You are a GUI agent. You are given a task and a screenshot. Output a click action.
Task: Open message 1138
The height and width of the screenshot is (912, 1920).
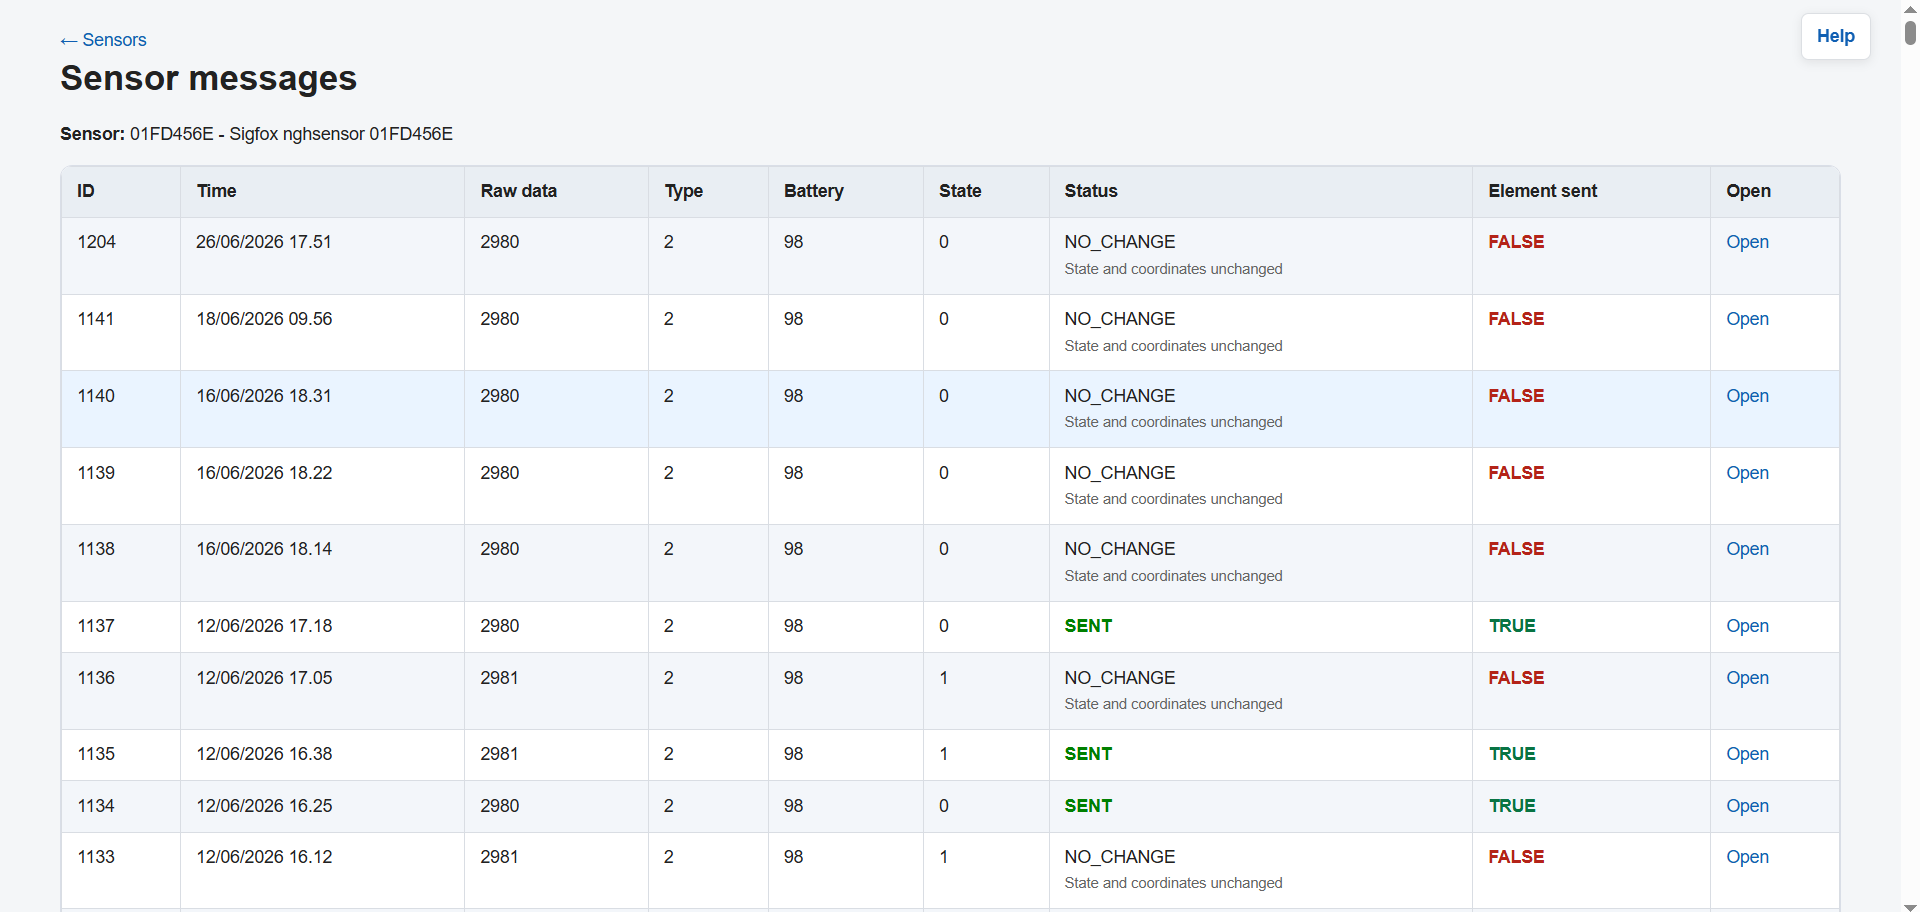click(1747, 549)
